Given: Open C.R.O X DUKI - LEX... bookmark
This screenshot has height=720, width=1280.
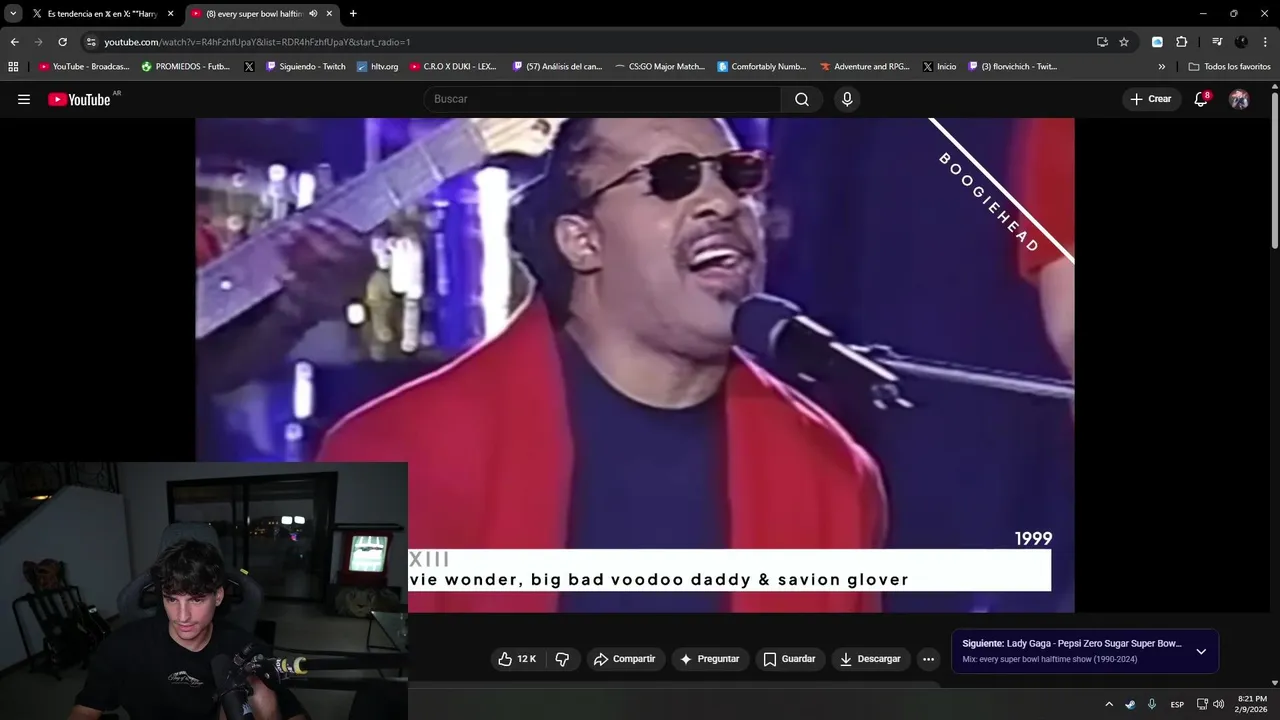Looking at the screenshot, I should click(454, 67).
